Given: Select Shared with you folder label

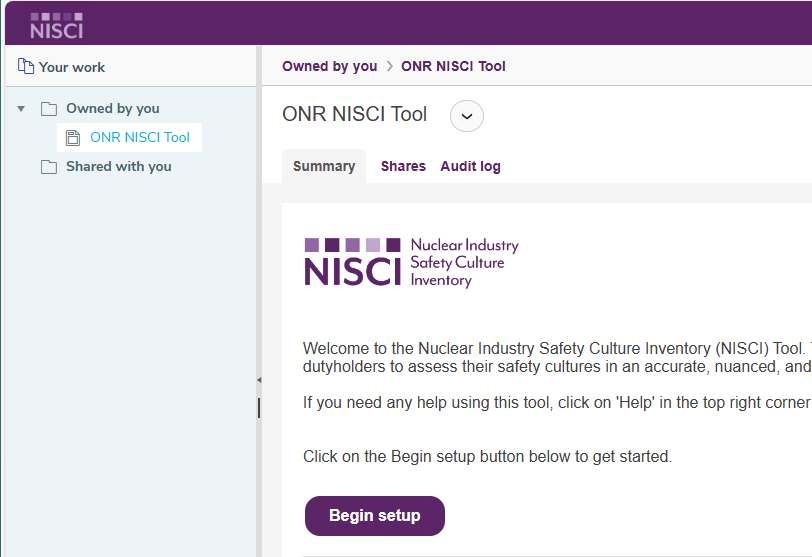Looking at the screenshot, I should (119, 166).
